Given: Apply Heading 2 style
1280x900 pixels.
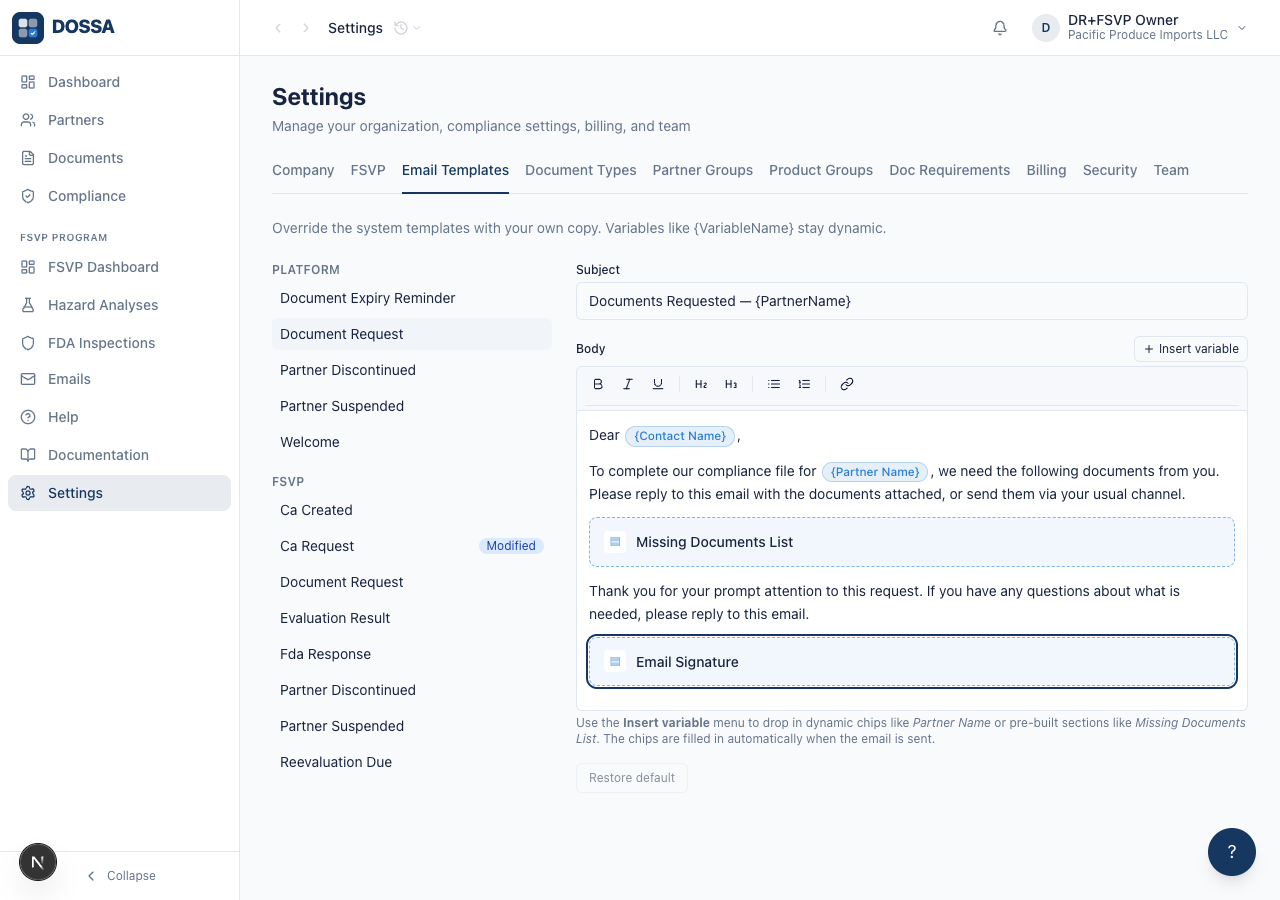Looking at the screenshot, I should 701,384.
